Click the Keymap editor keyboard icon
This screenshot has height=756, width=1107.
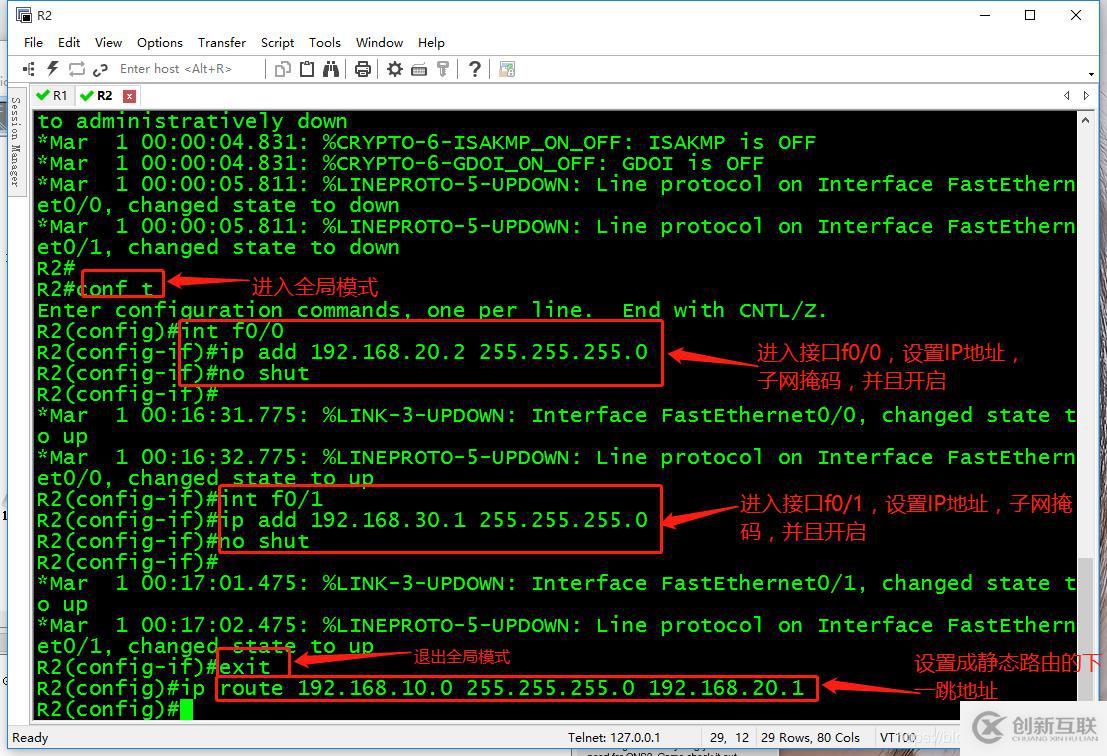click(419, 69)
